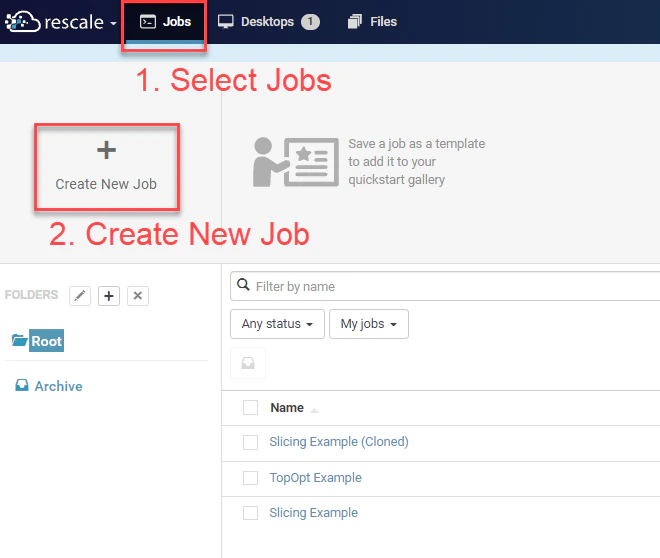Click the plus icon for Create New Job
Viewport: 660px width, 558px height.
(106, 150)
